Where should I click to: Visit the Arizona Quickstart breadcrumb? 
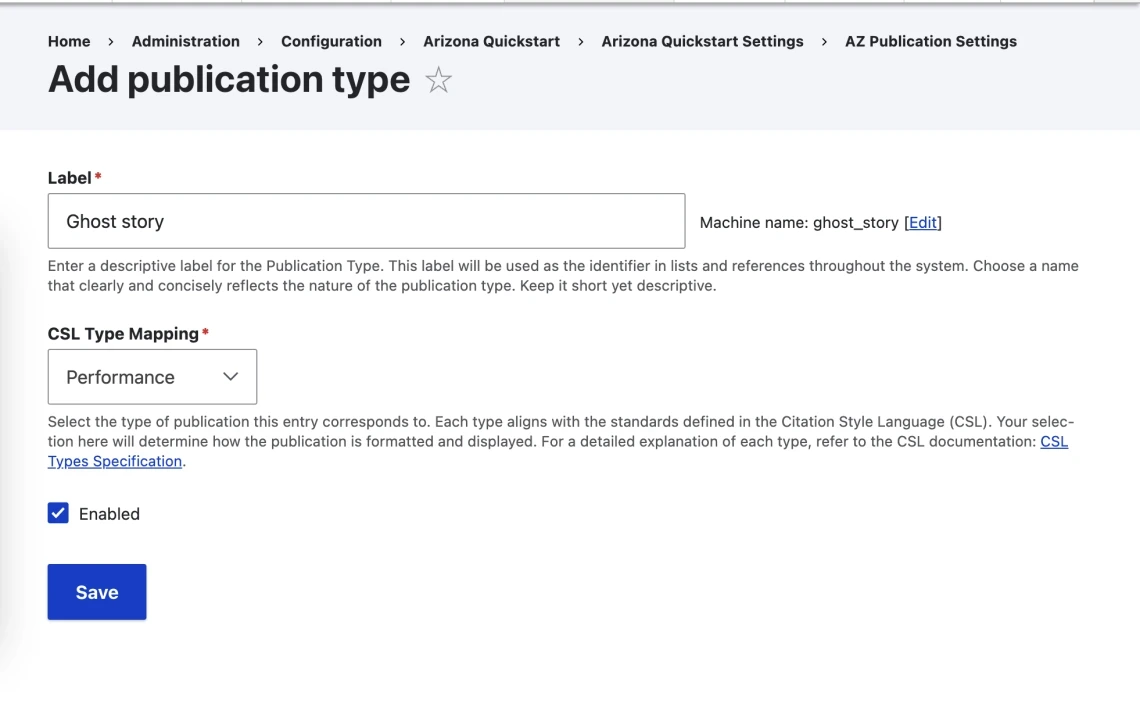491,41
